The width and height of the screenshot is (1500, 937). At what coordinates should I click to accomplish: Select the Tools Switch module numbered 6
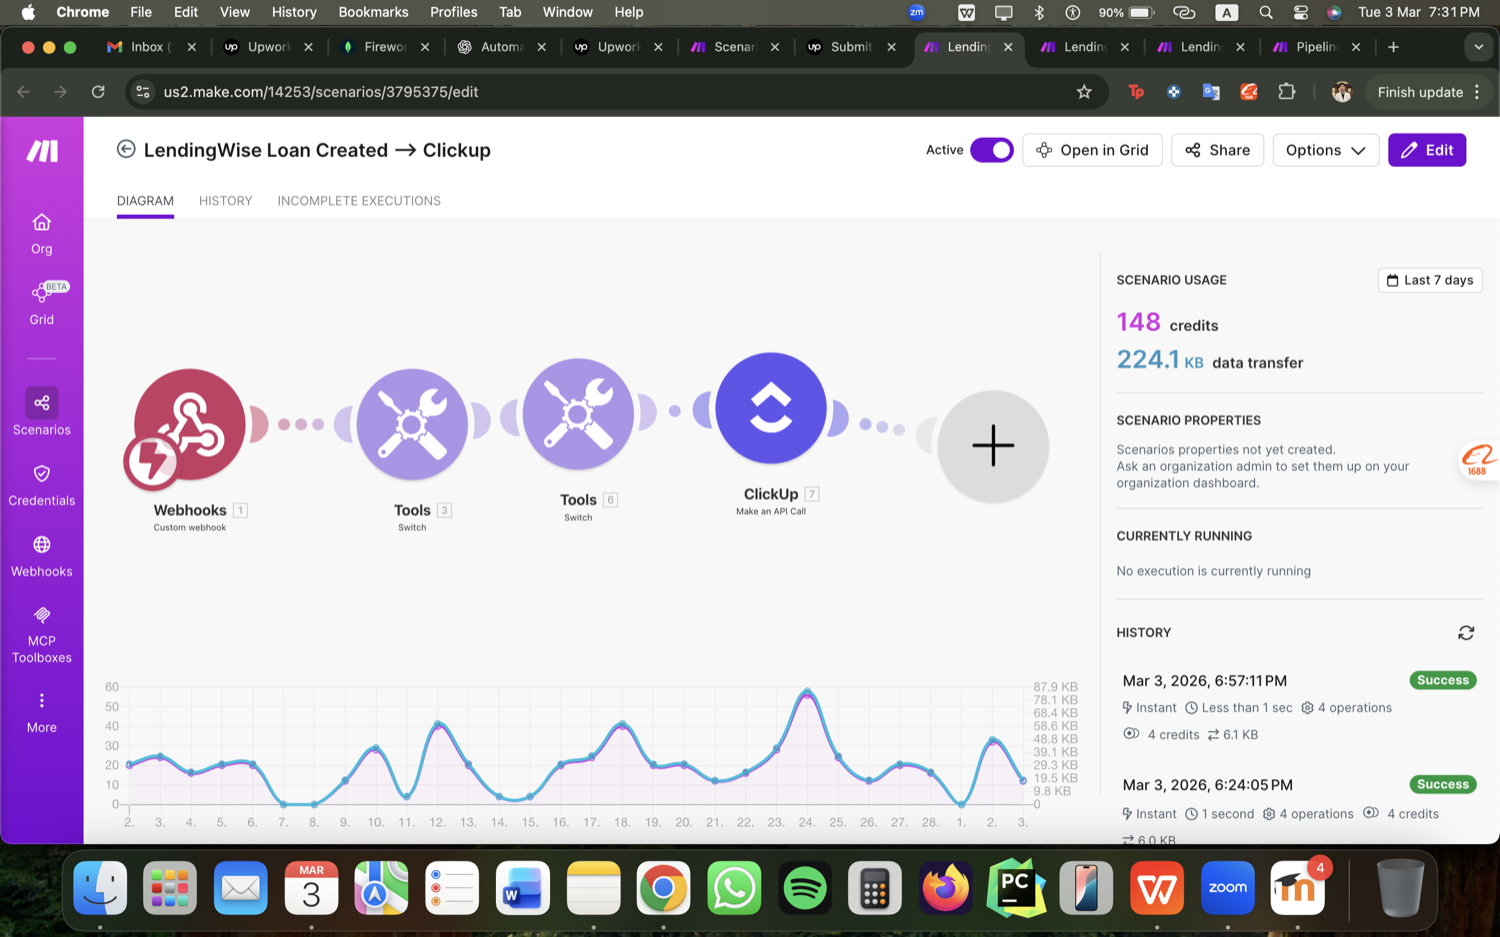pyautogui.click(x=578, y=414)
